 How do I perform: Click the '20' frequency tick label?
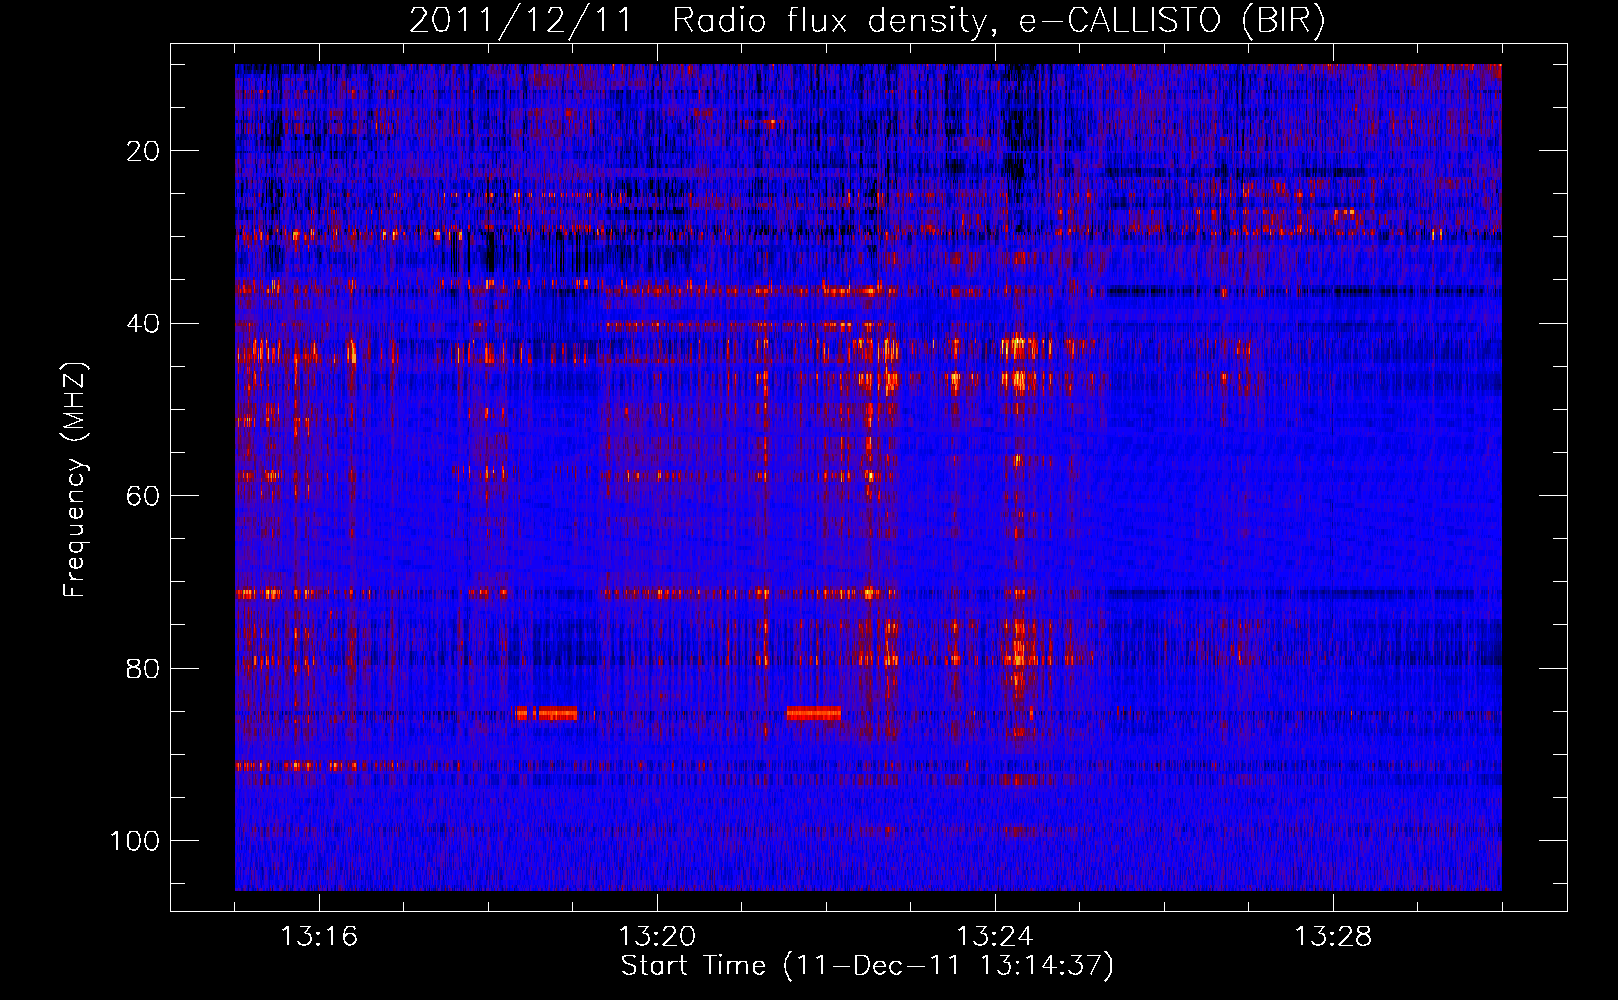point(143,151)
